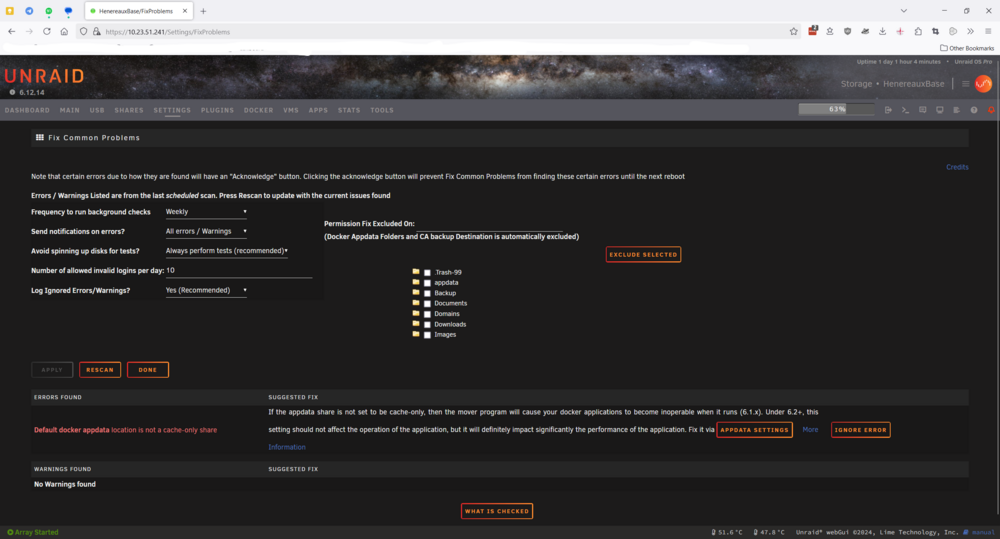
Task: Reload the page with the refresh icon
Action: pyautogui.click(x=47, y=31)
